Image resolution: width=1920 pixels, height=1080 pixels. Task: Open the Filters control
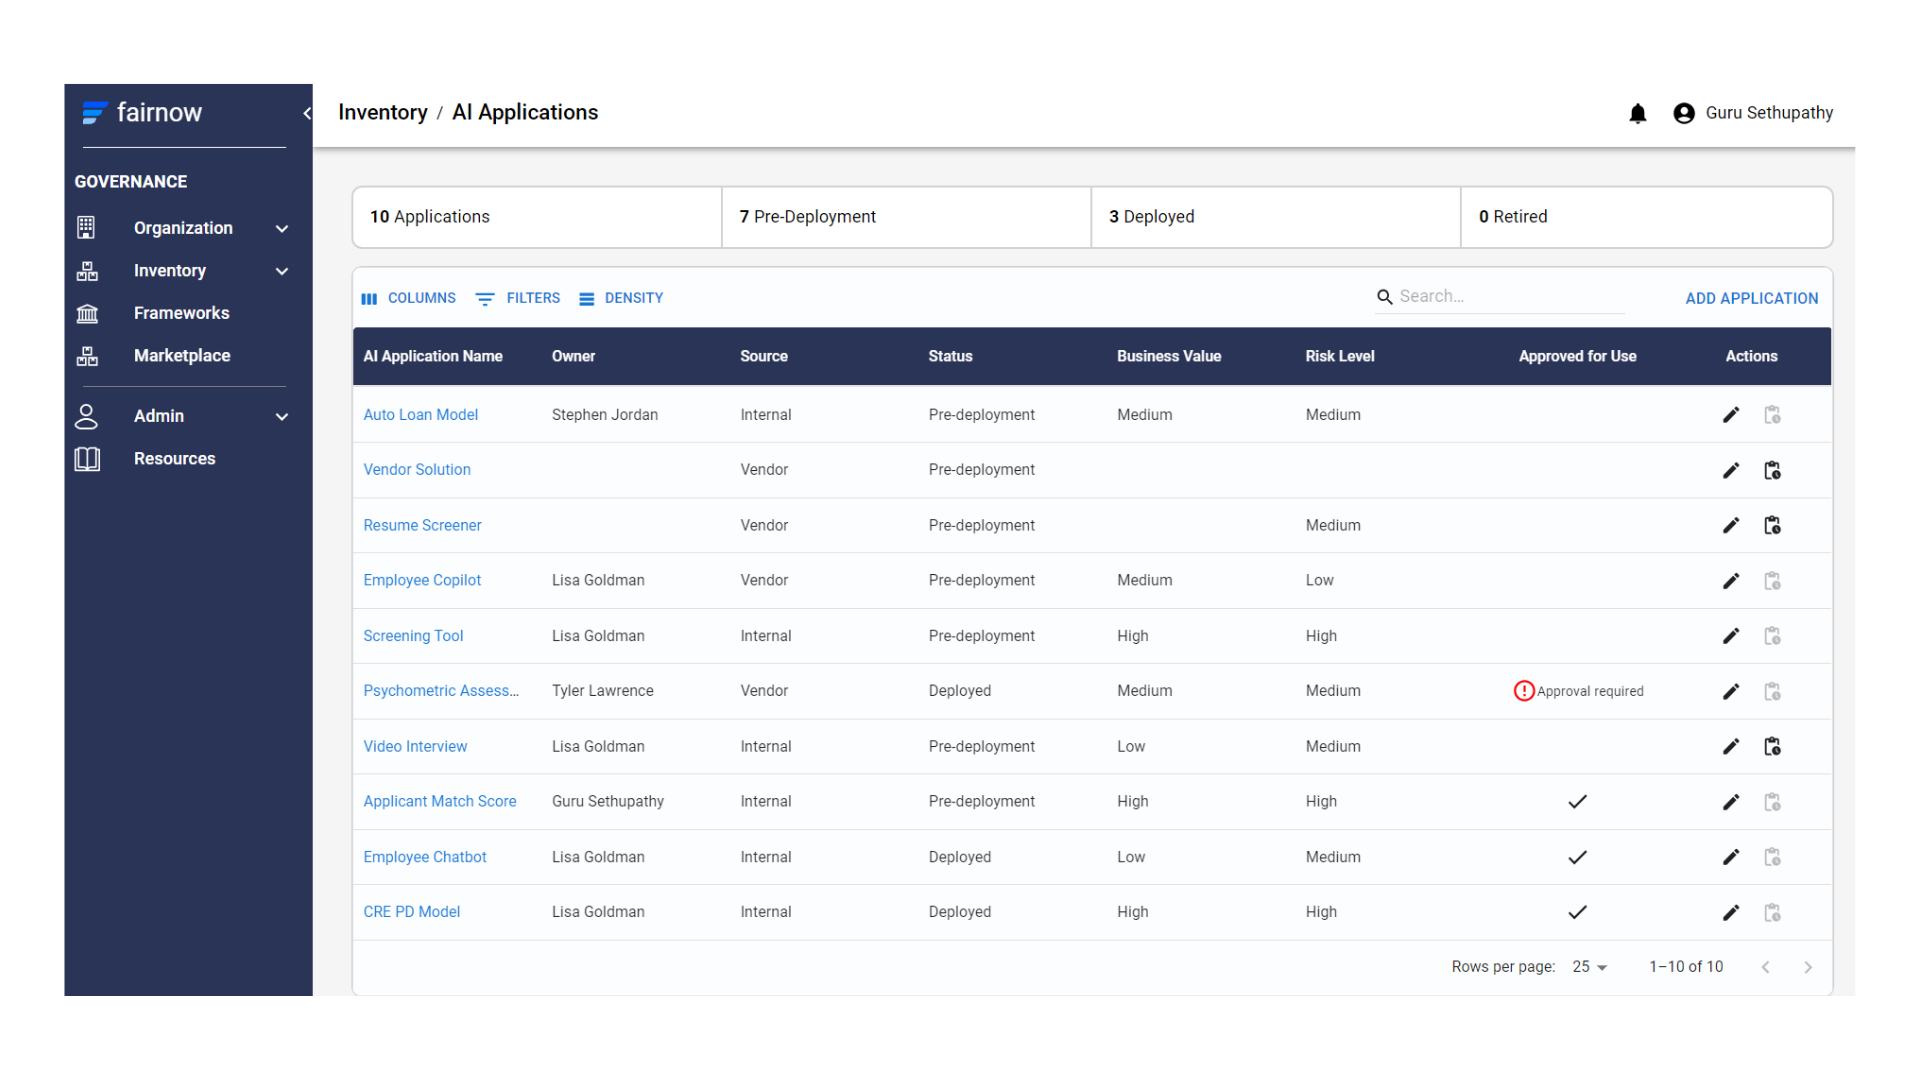[486, 298]
